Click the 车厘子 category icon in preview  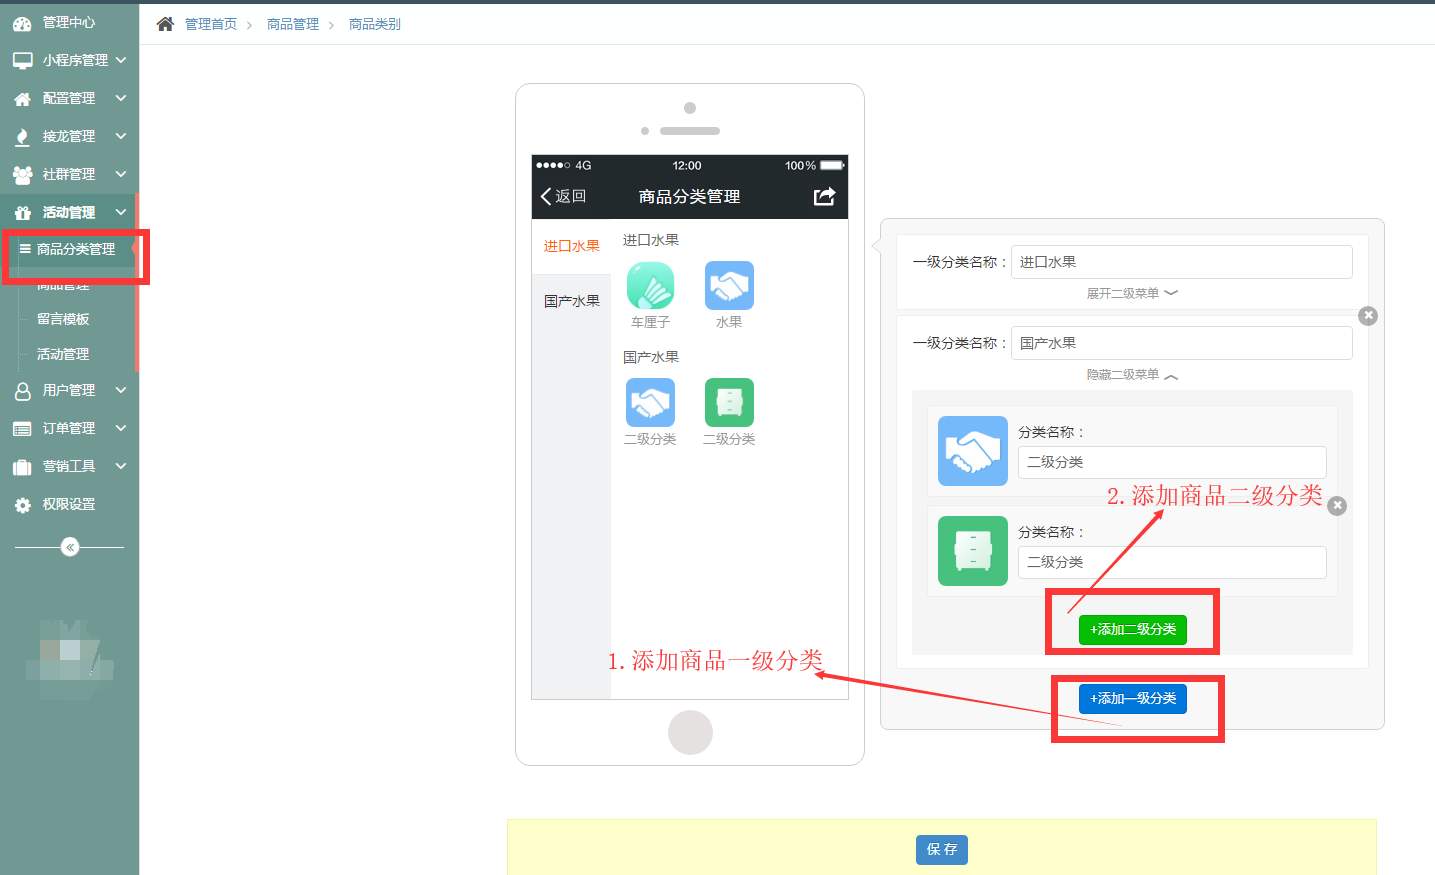pyautogui.click(x=650, y=285)
